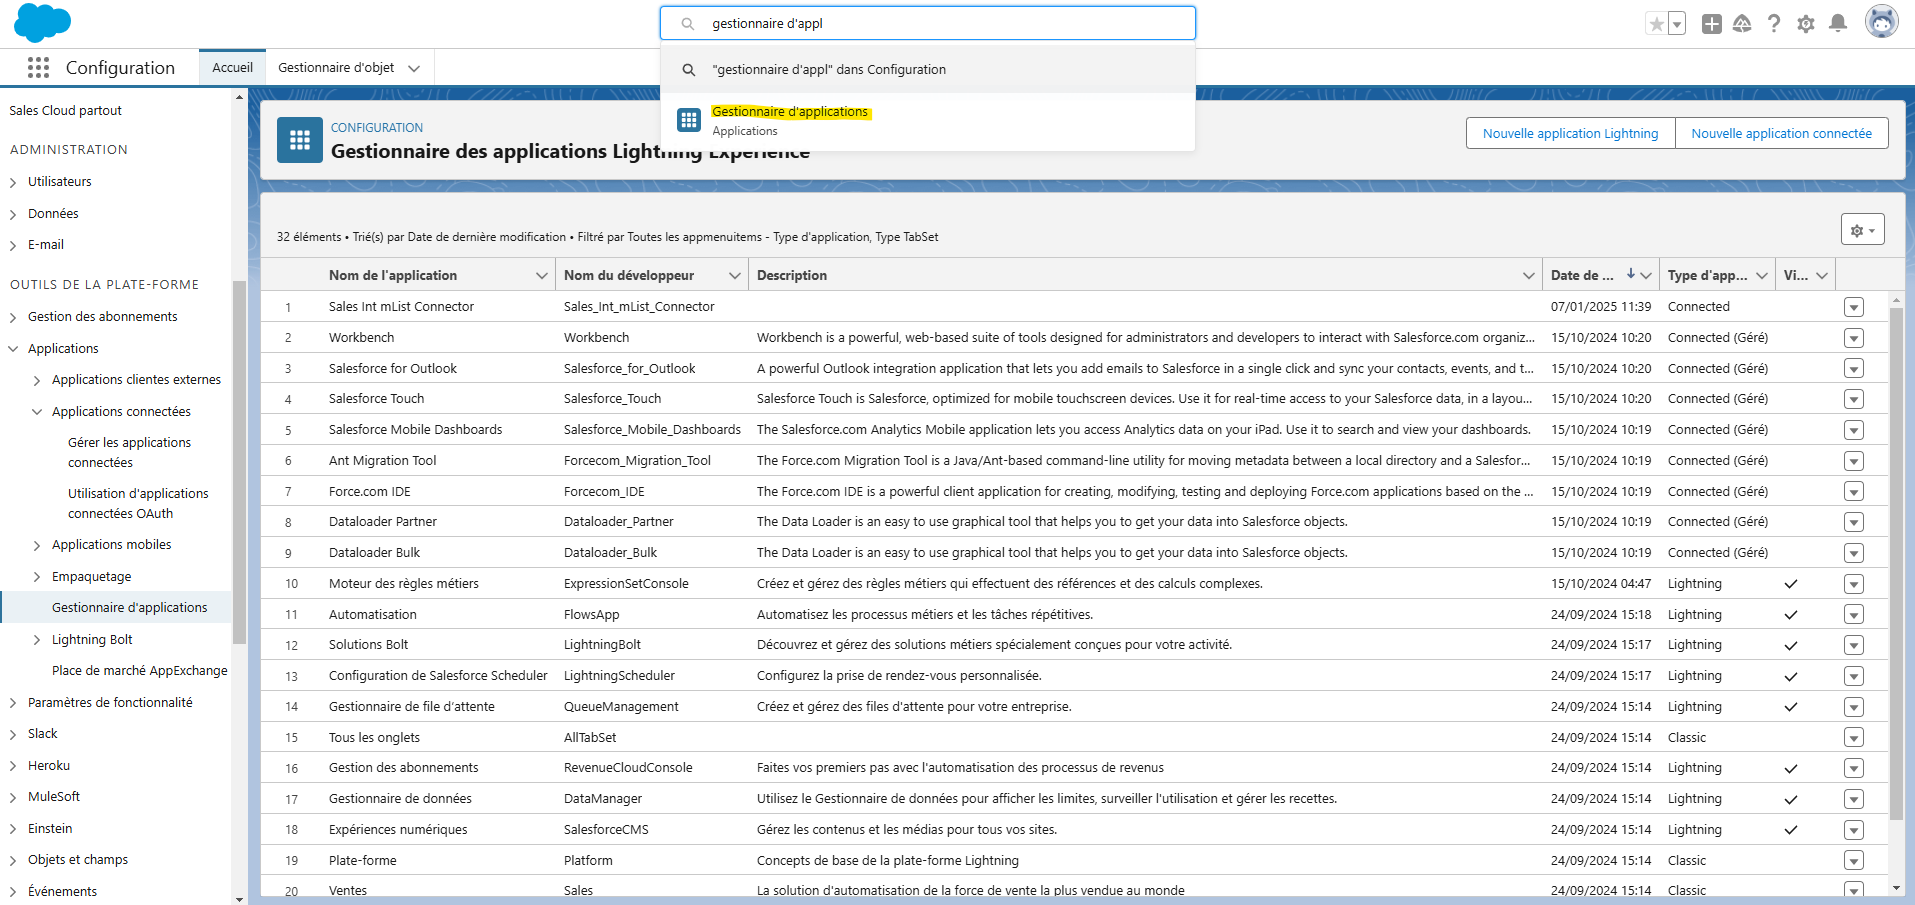Open the setup gear icon in header
The image size is (1915, 905).
[1806, 24]
